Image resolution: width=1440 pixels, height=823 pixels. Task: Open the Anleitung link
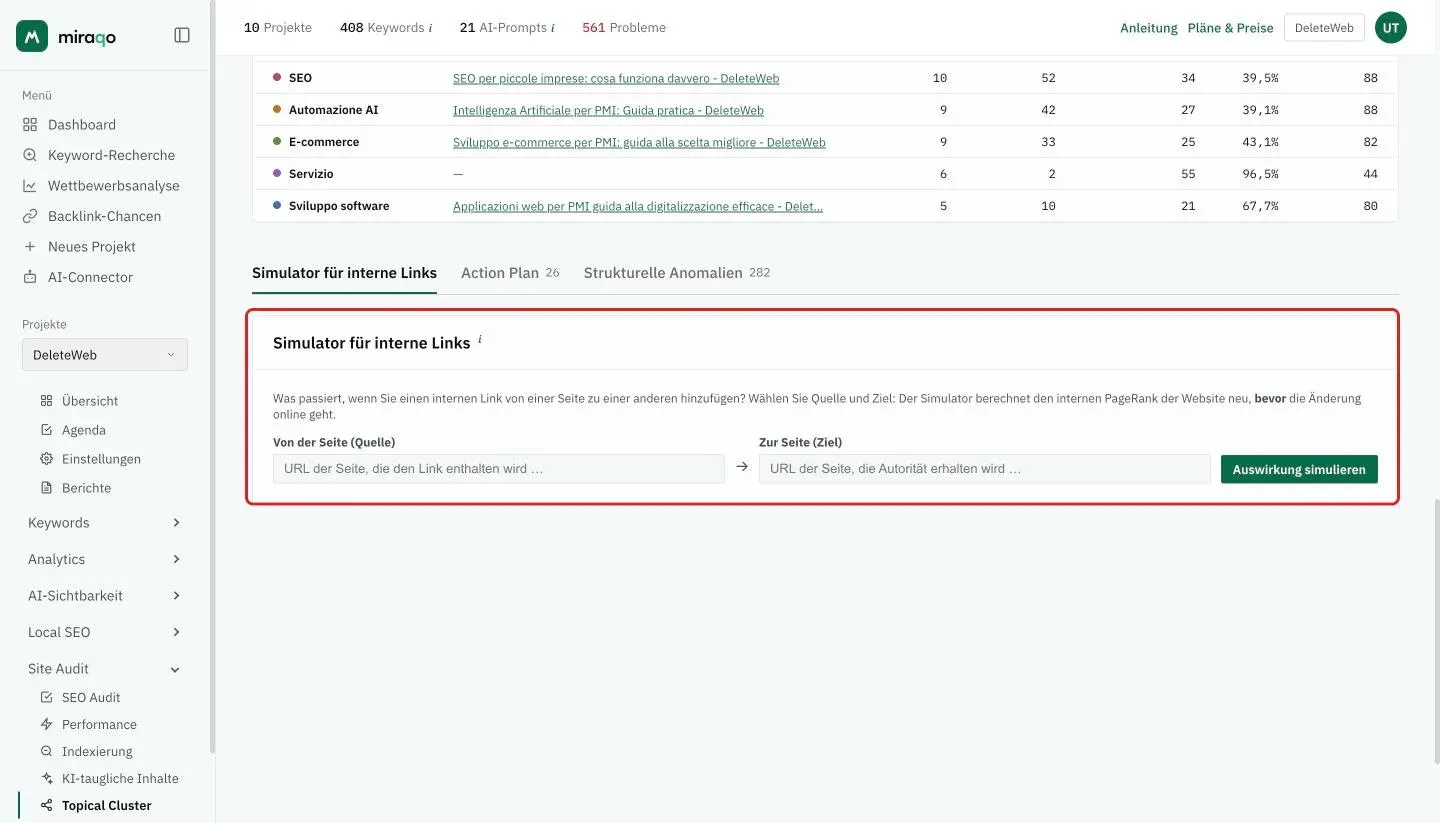(1149, 28)
